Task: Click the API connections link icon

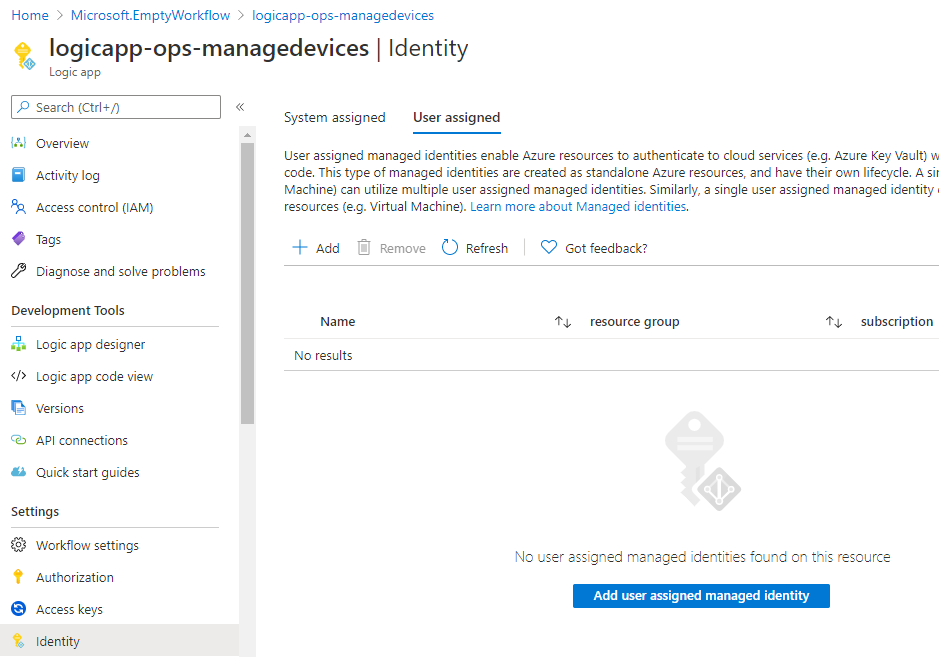Action: [19, 440]
